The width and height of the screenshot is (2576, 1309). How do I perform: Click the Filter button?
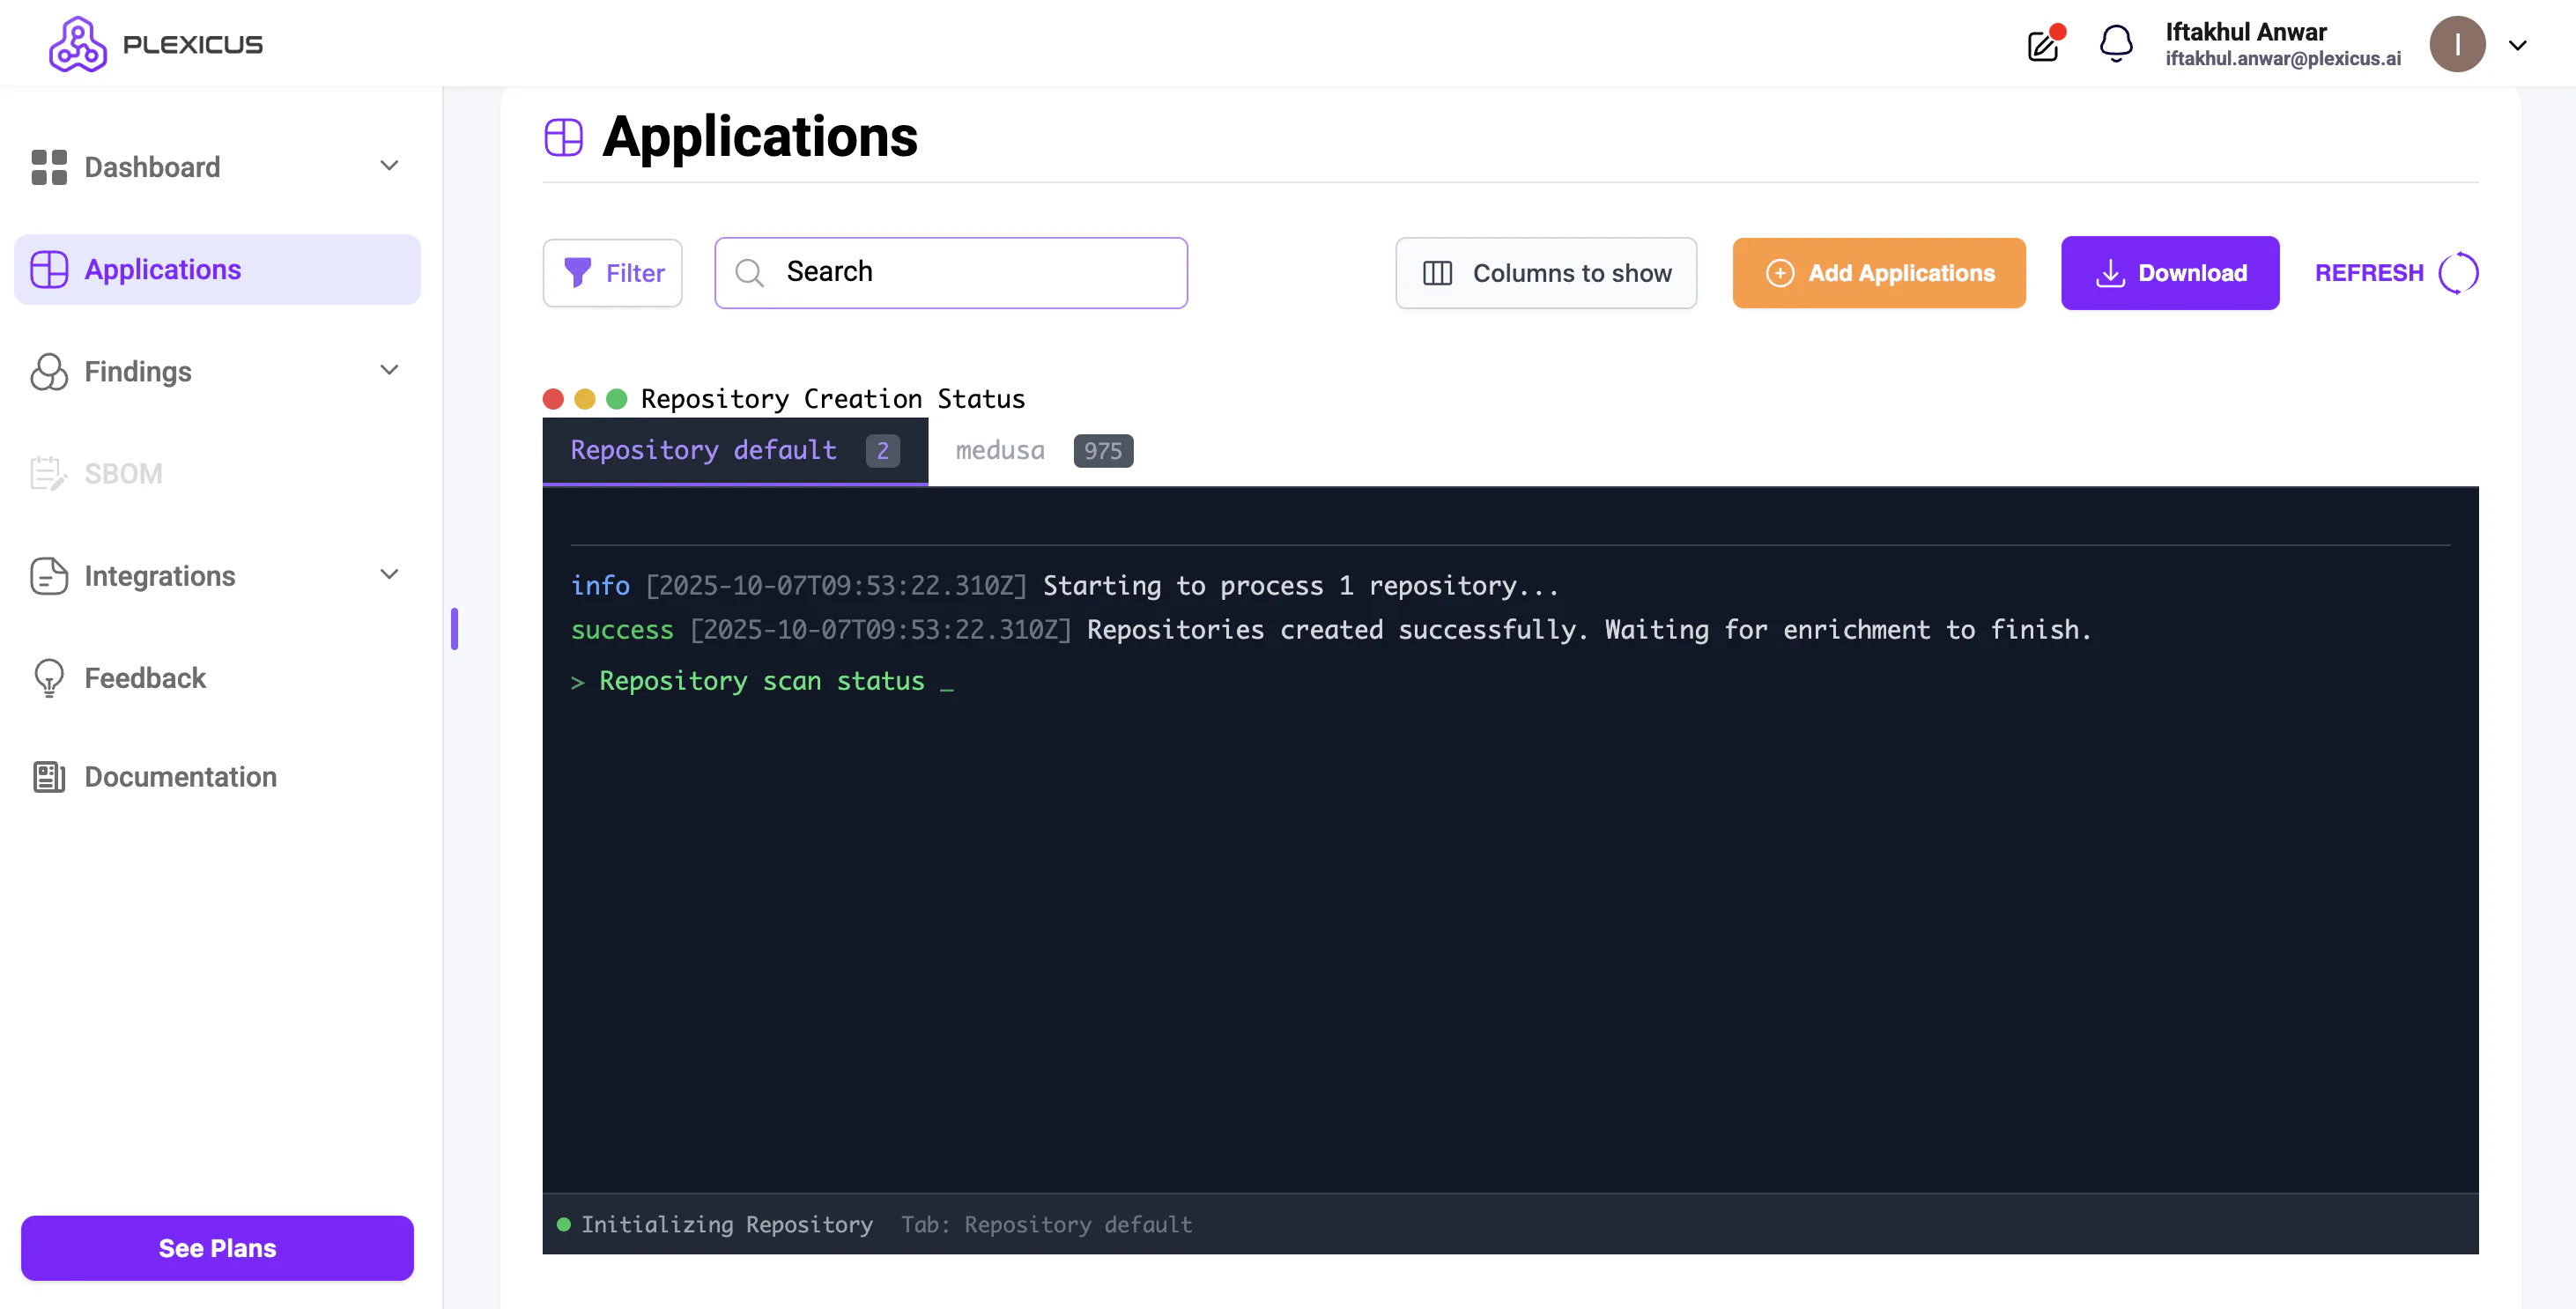click(613, 273)
